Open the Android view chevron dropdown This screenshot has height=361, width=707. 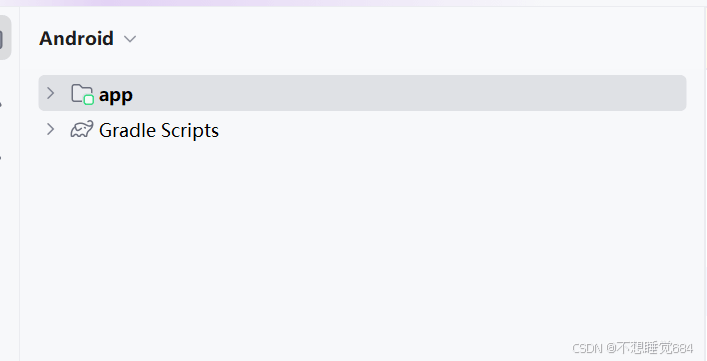[x=130, y=39]
